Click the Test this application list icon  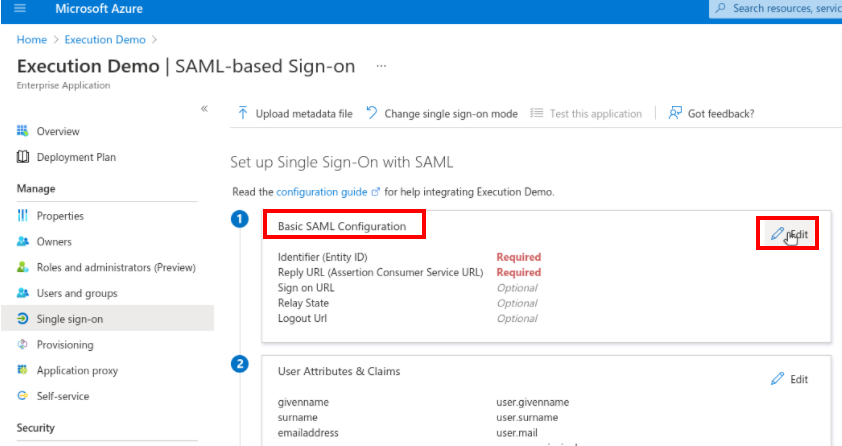pyautogui.click(x=536, y=113)
